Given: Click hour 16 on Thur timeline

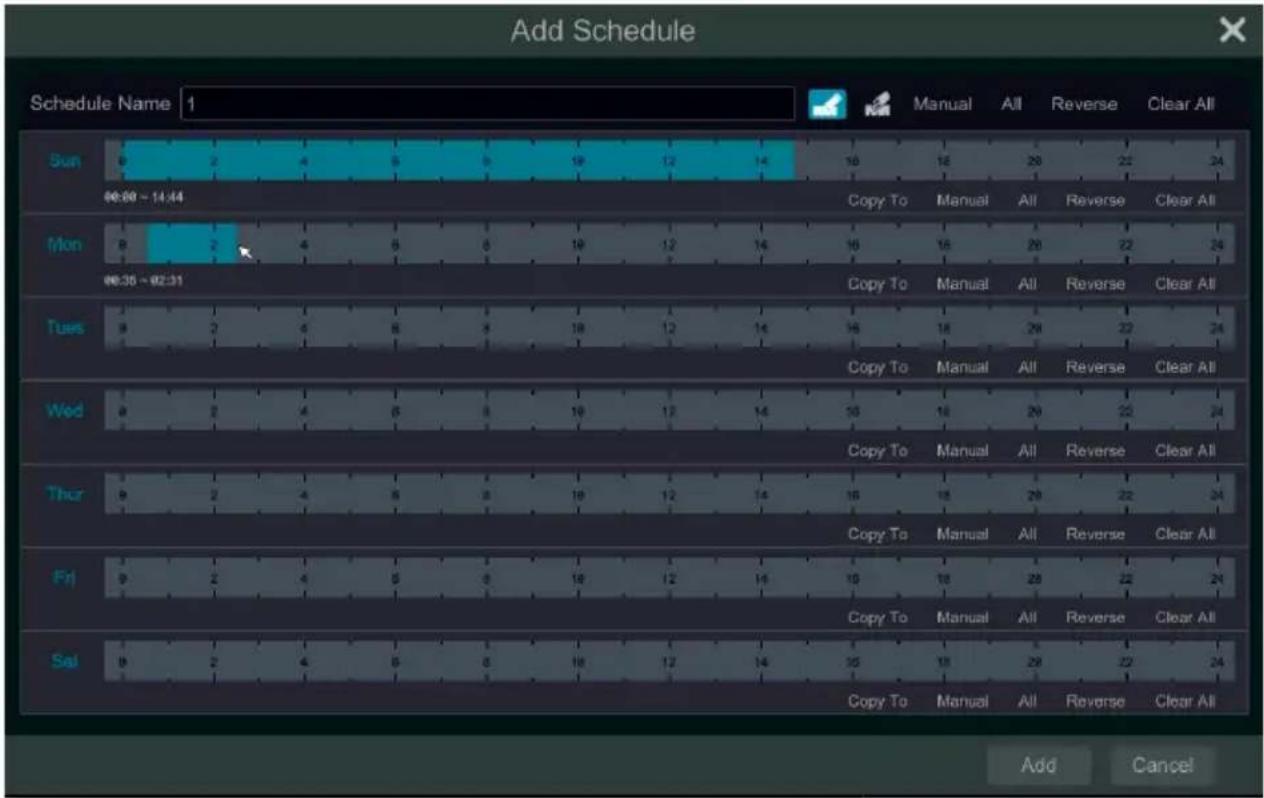Looking at the screenshot, I should [853, 494].
